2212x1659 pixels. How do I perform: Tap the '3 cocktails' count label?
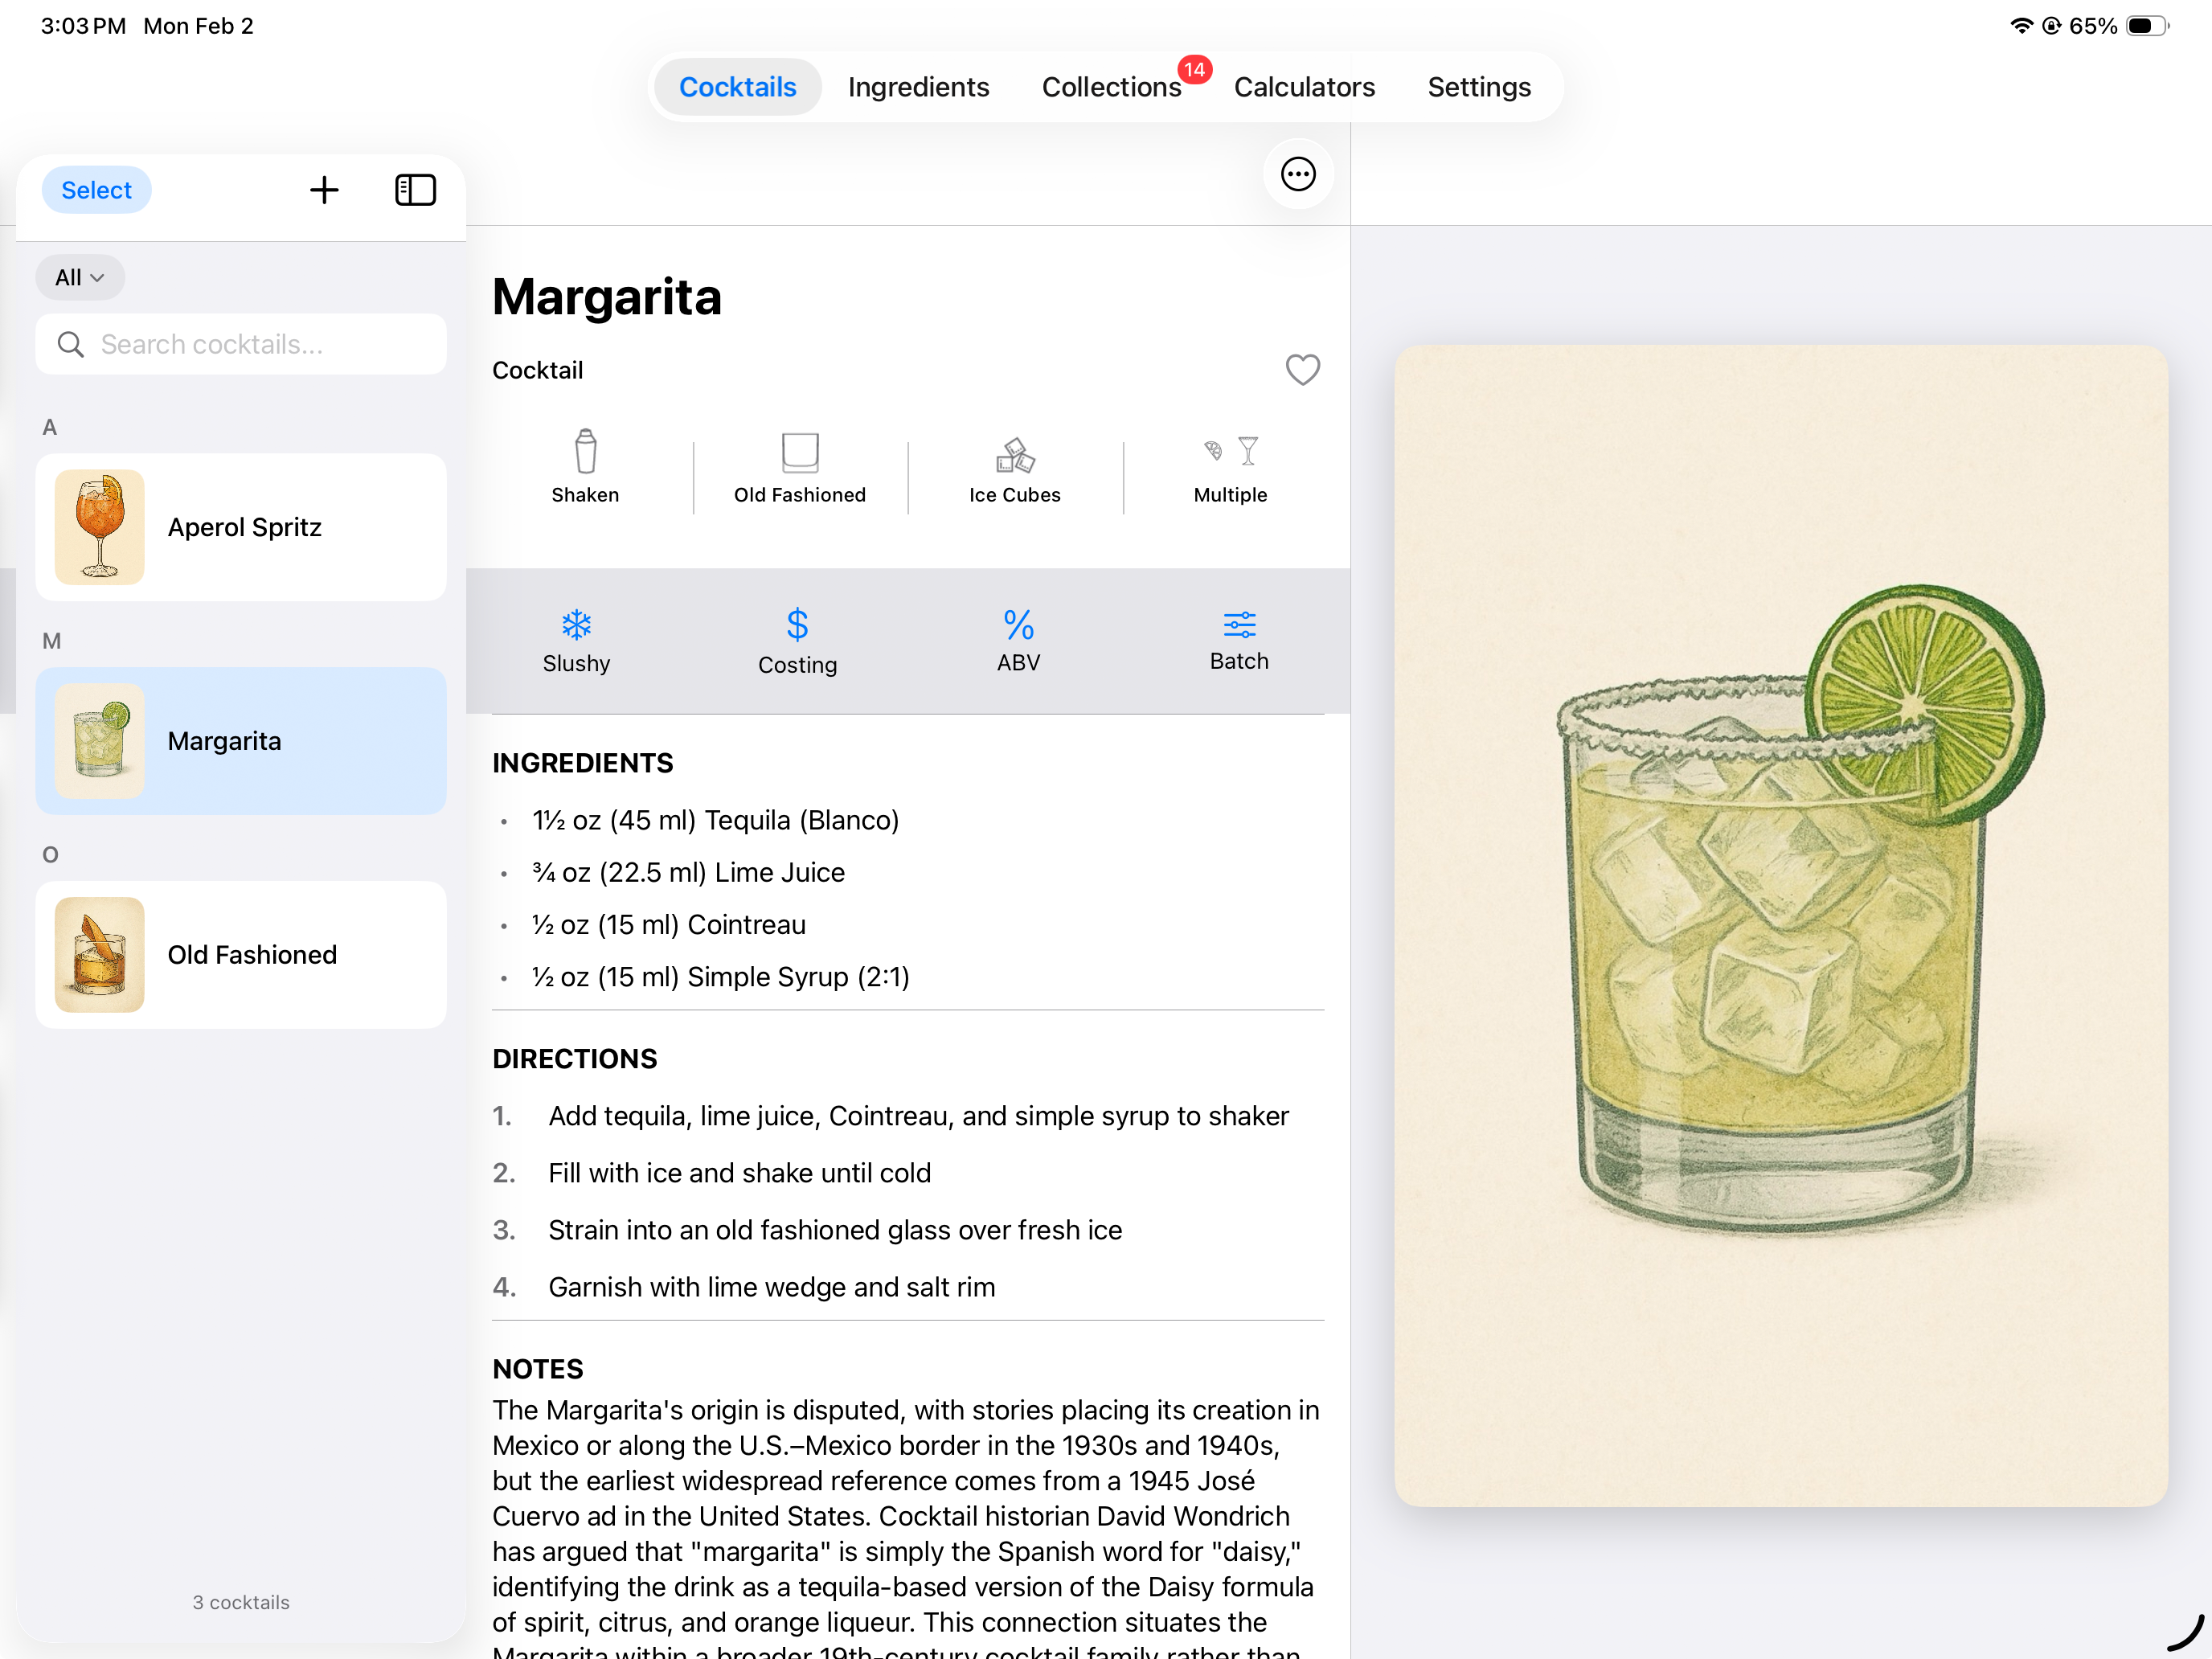tap(241, 1602)
